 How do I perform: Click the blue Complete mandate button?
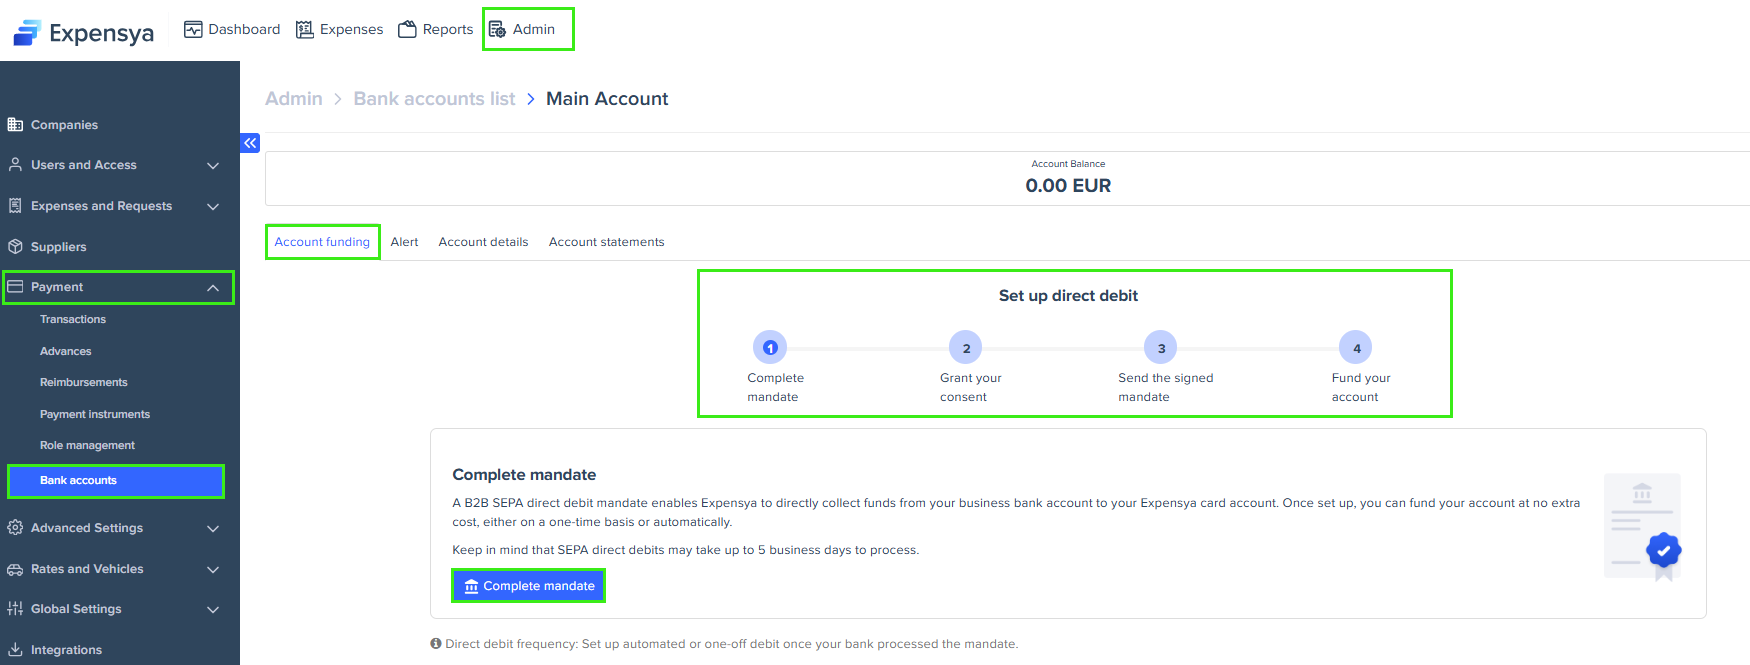(x=529, y=586)
